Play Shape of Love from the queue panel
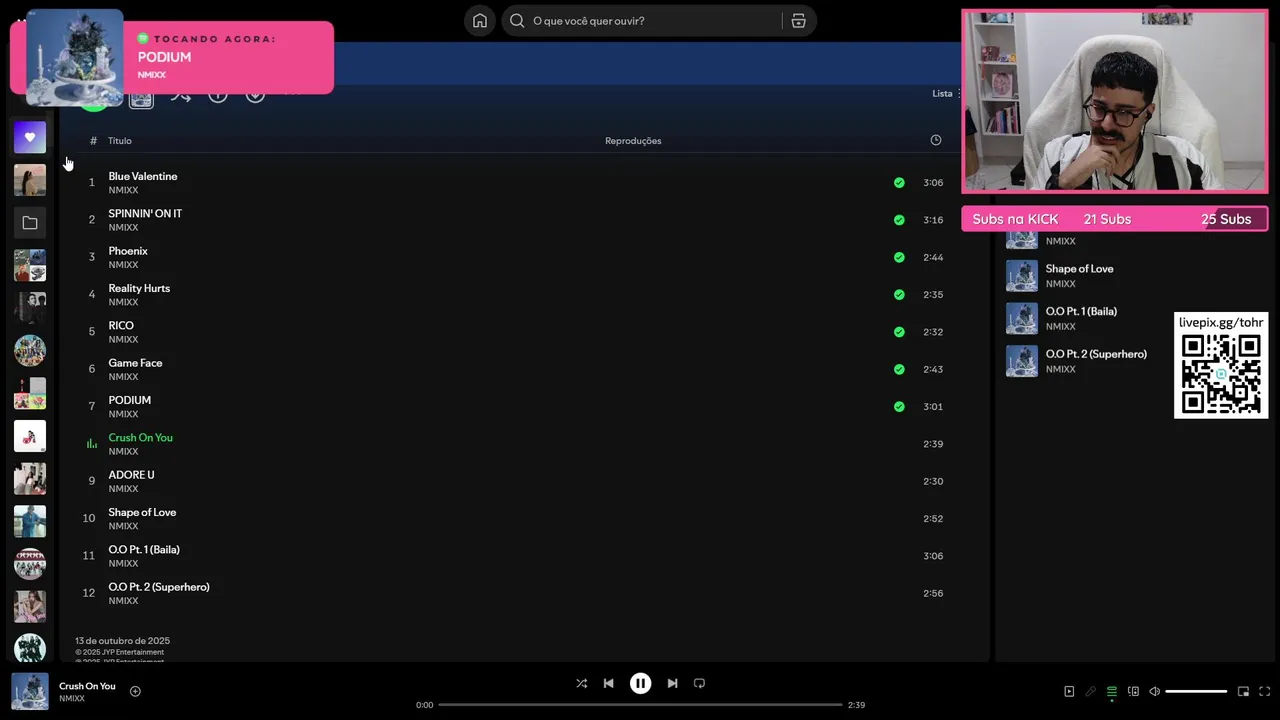 [x=1079, y=269]
